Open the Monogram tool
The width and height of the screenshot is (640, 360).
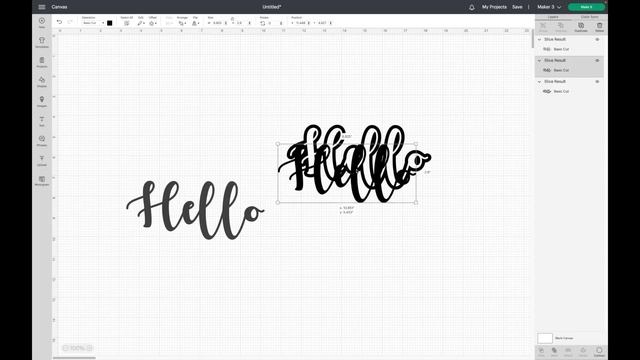click(x=42, y=180)
